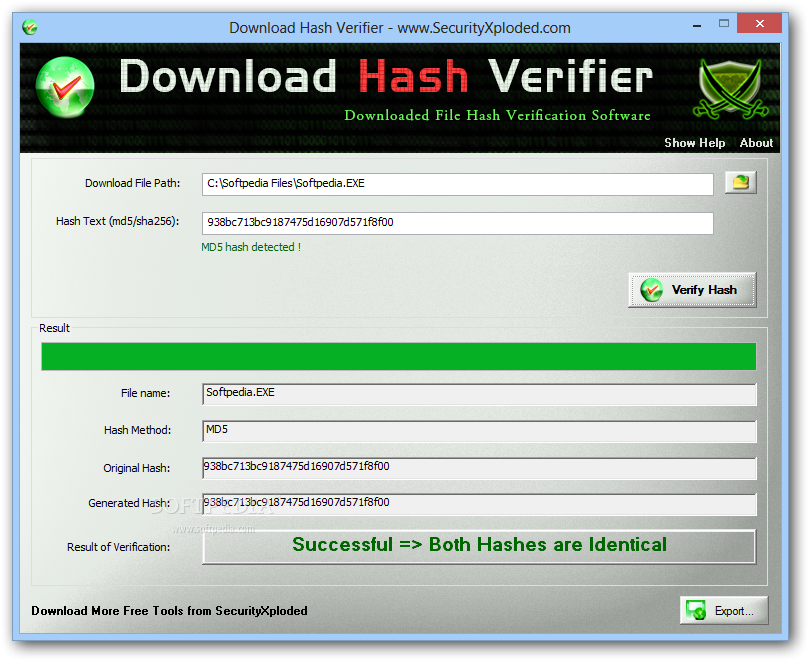Screen dimensions: 809x661
Task: Open the About link
Action: click(756, 143)
